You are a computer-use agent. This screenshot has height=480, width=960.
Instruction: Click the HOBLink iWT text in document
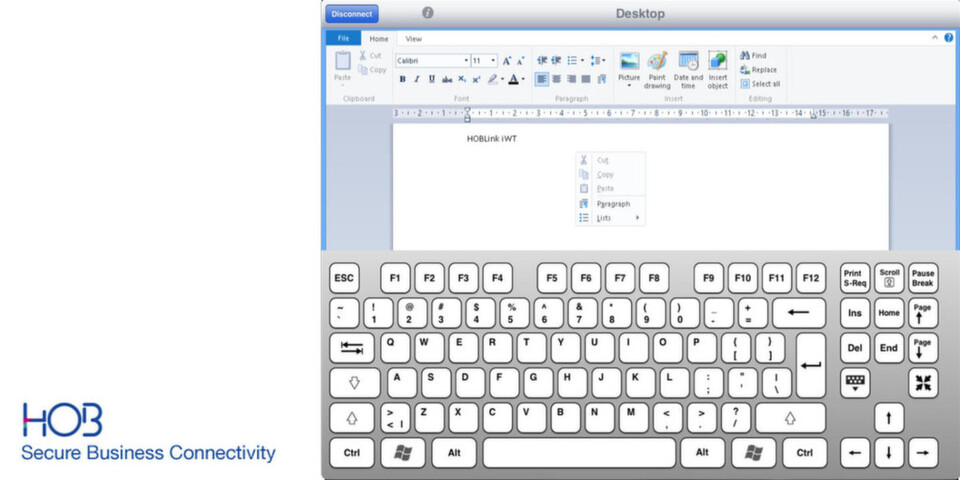pyautogui.click(x=492, y=139)
